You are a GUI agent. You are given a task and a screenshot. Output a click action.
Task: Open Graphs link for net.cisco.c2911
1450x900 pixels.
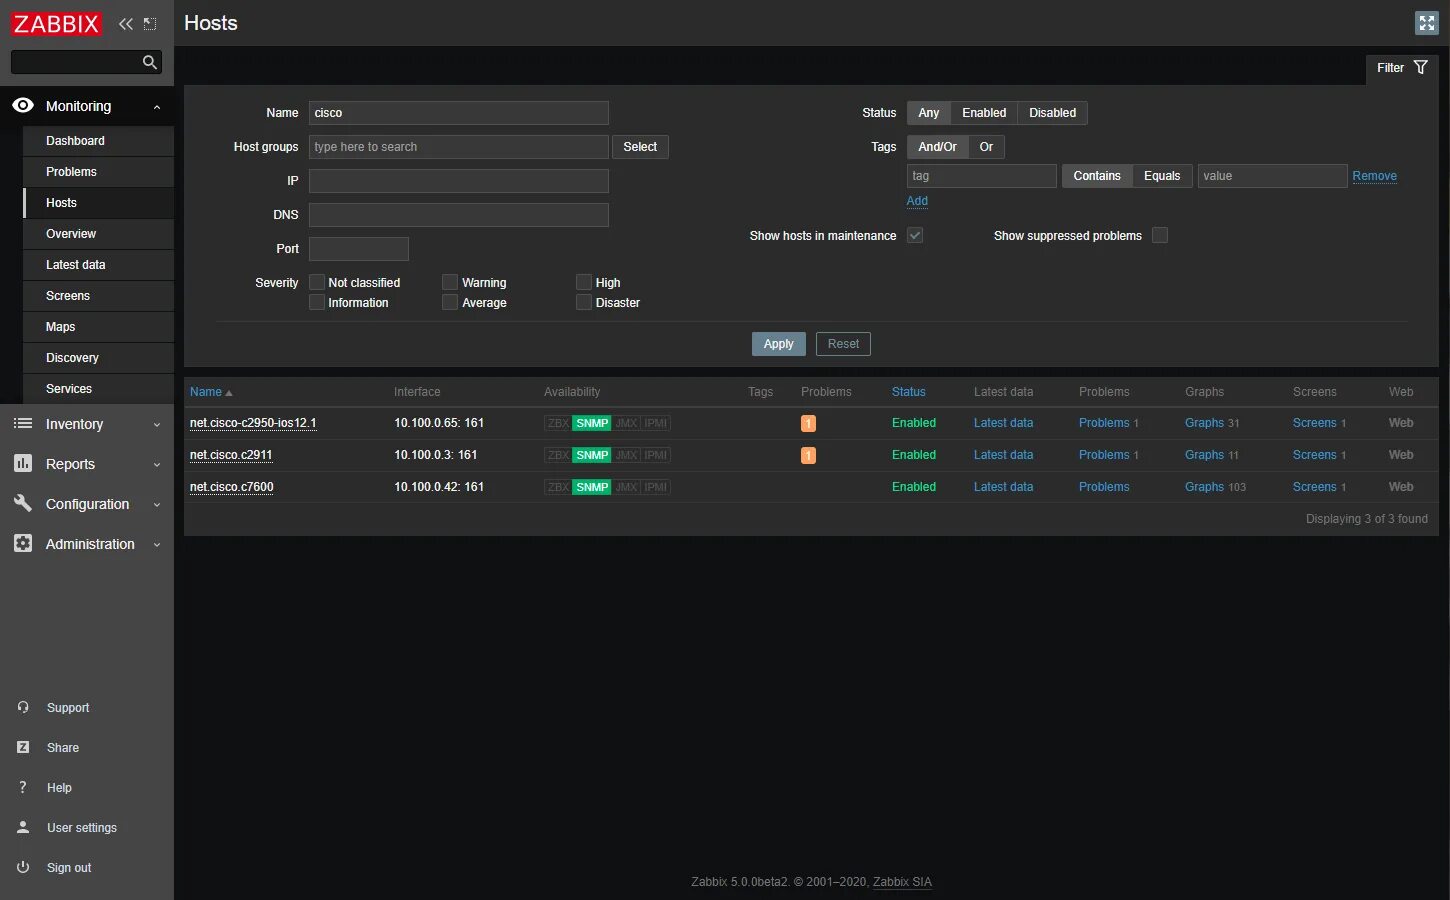(x=1204, y=455)
